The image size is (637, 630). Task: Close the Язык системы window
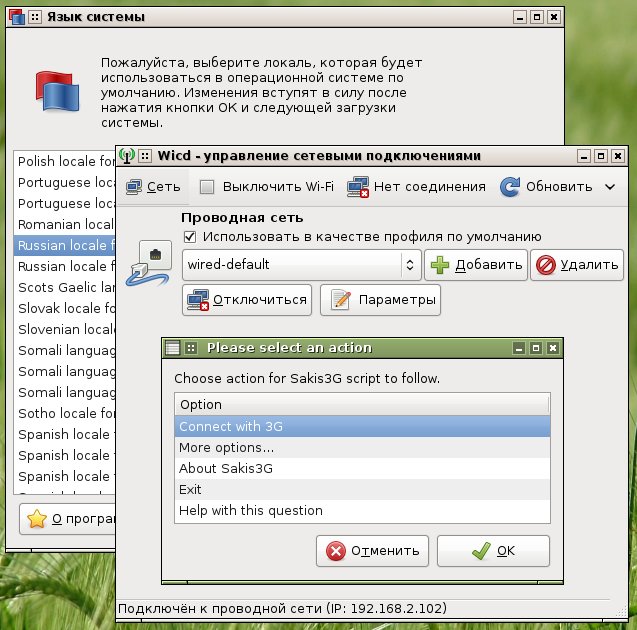pos(554,17)
